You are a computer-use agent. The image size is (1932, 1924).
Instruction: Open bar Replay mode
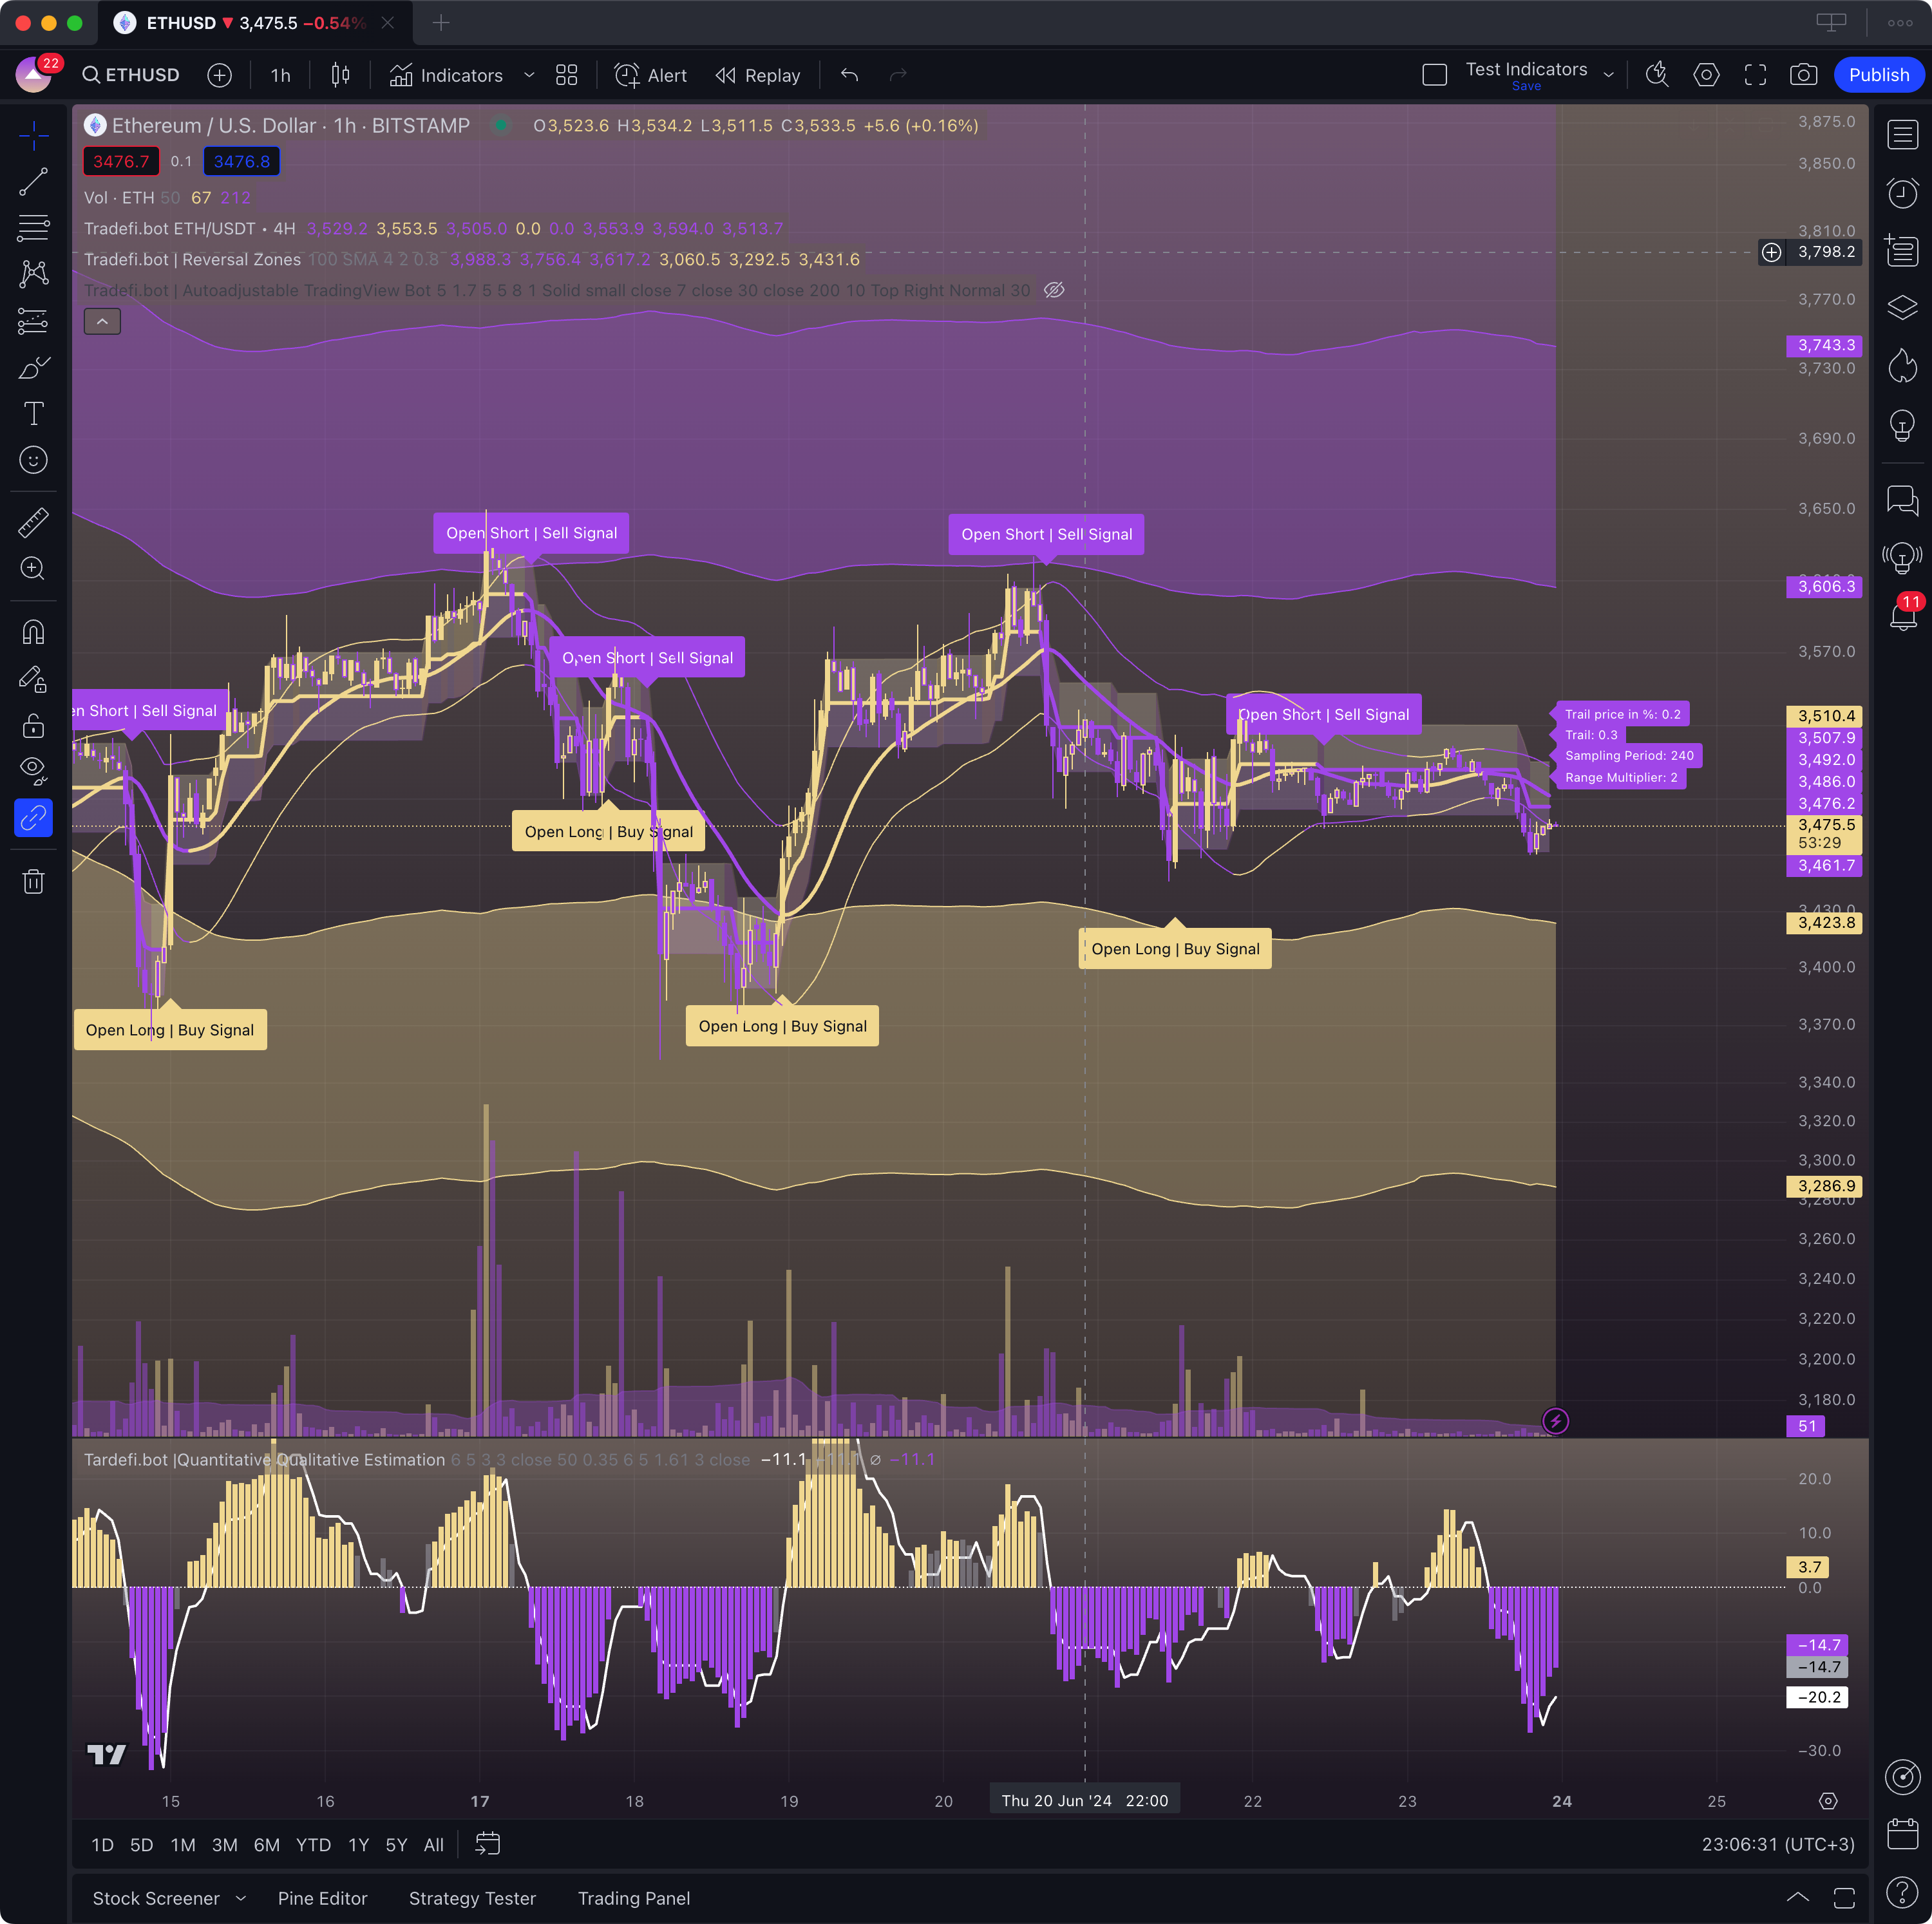point(758,75)
